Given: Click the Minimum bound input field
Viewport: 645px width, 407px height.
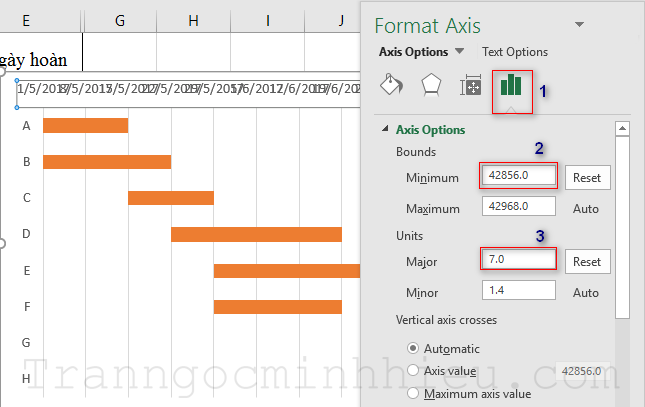Looking at the screenshot, I should coord(519,175).
